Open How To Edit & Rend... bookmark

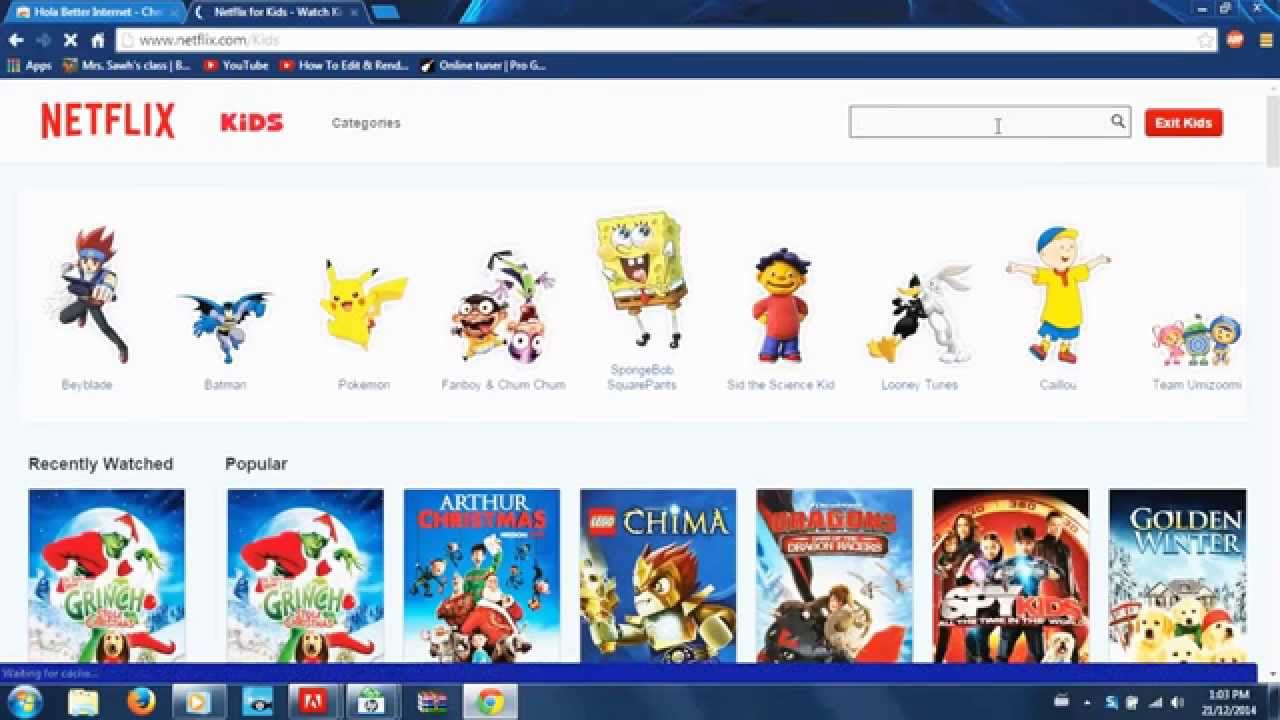(x=345, y=65)
